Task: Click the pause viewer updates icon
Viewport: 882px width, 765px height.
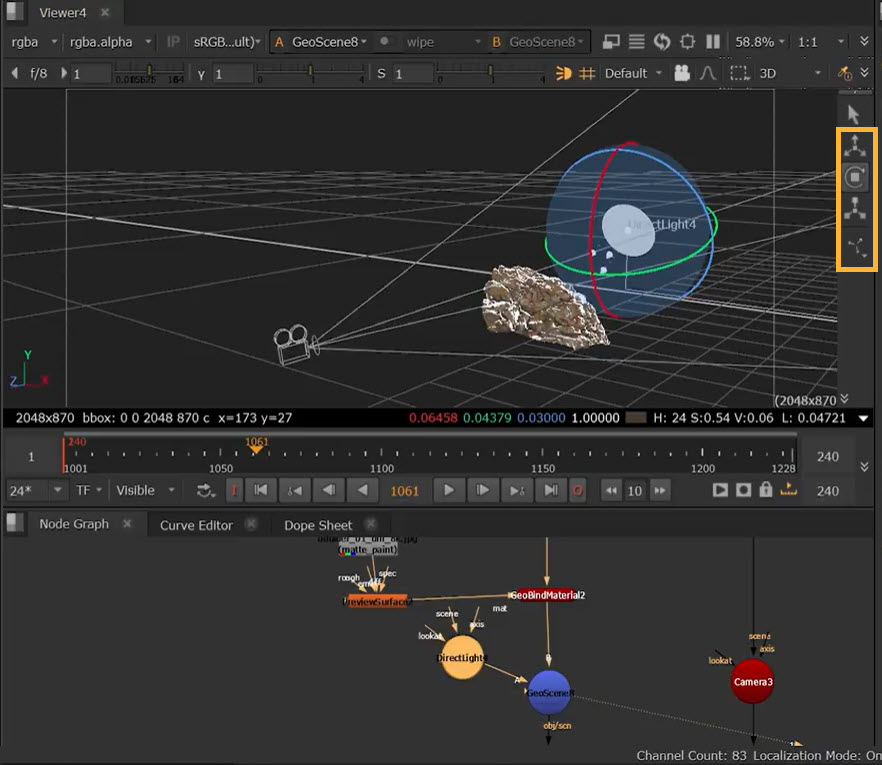Action: [713, 42]
